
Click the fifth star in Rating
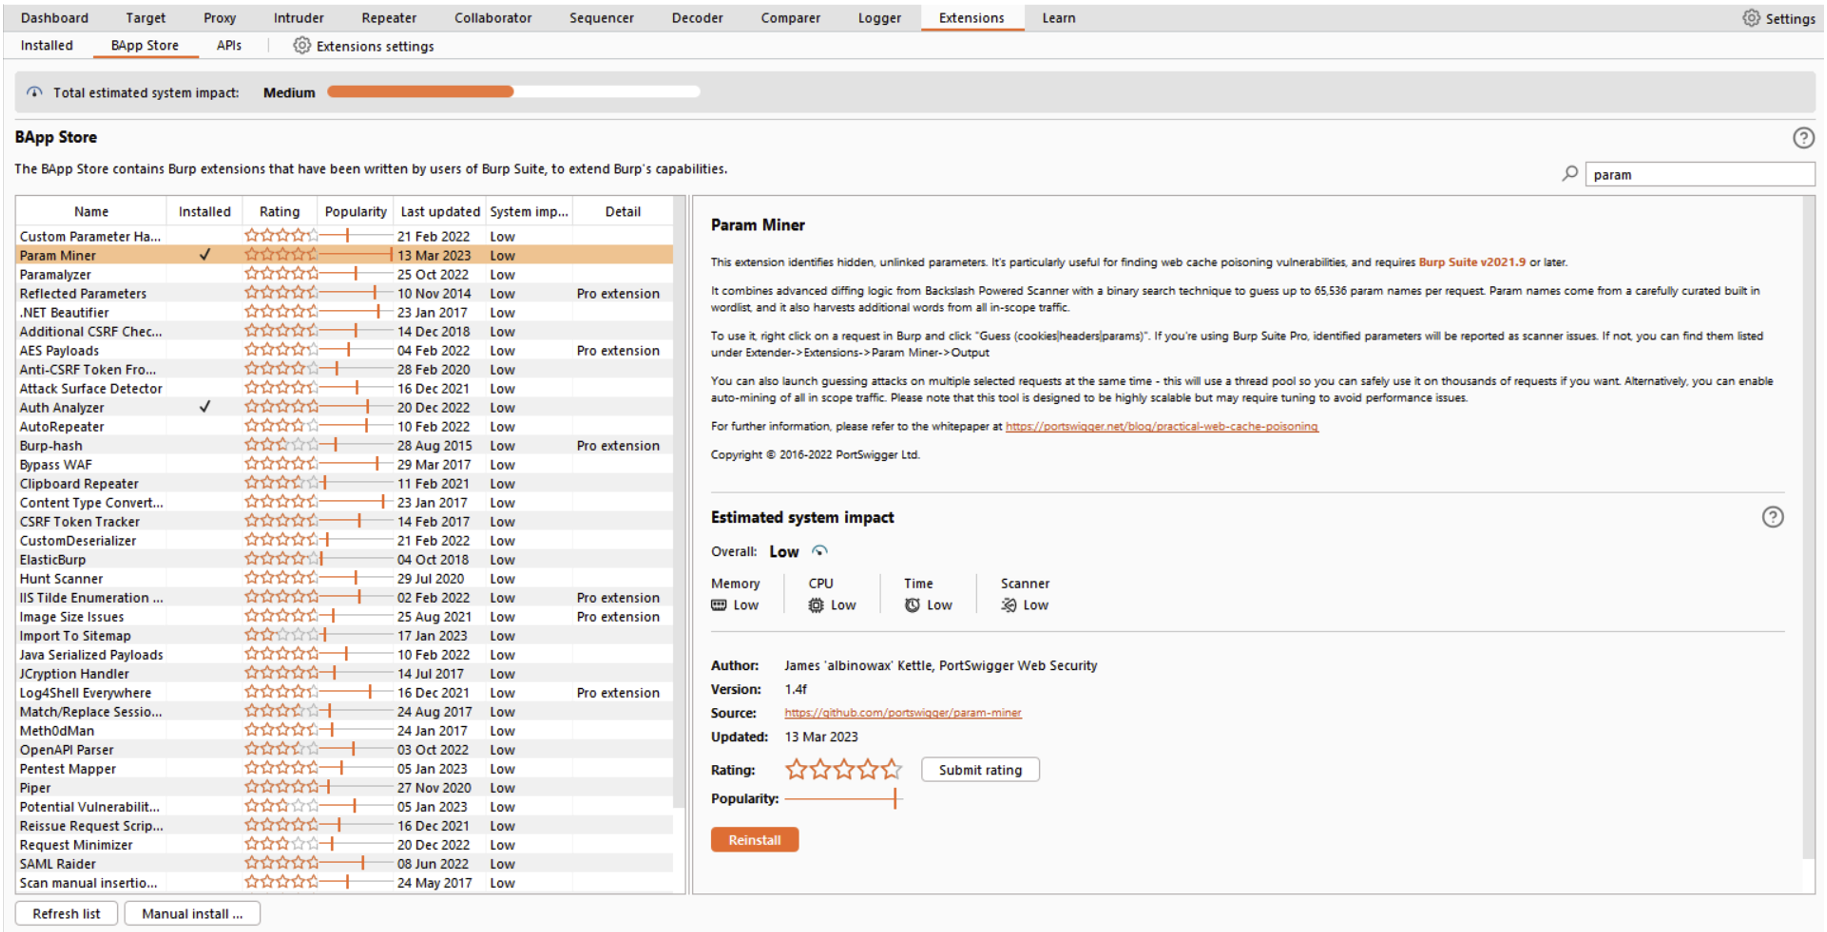coord(891,770)
